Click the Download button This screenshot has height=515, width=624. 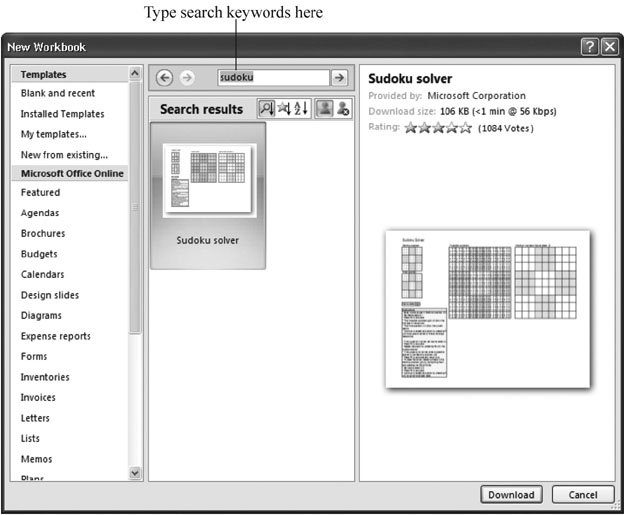(x=511, y=494)
